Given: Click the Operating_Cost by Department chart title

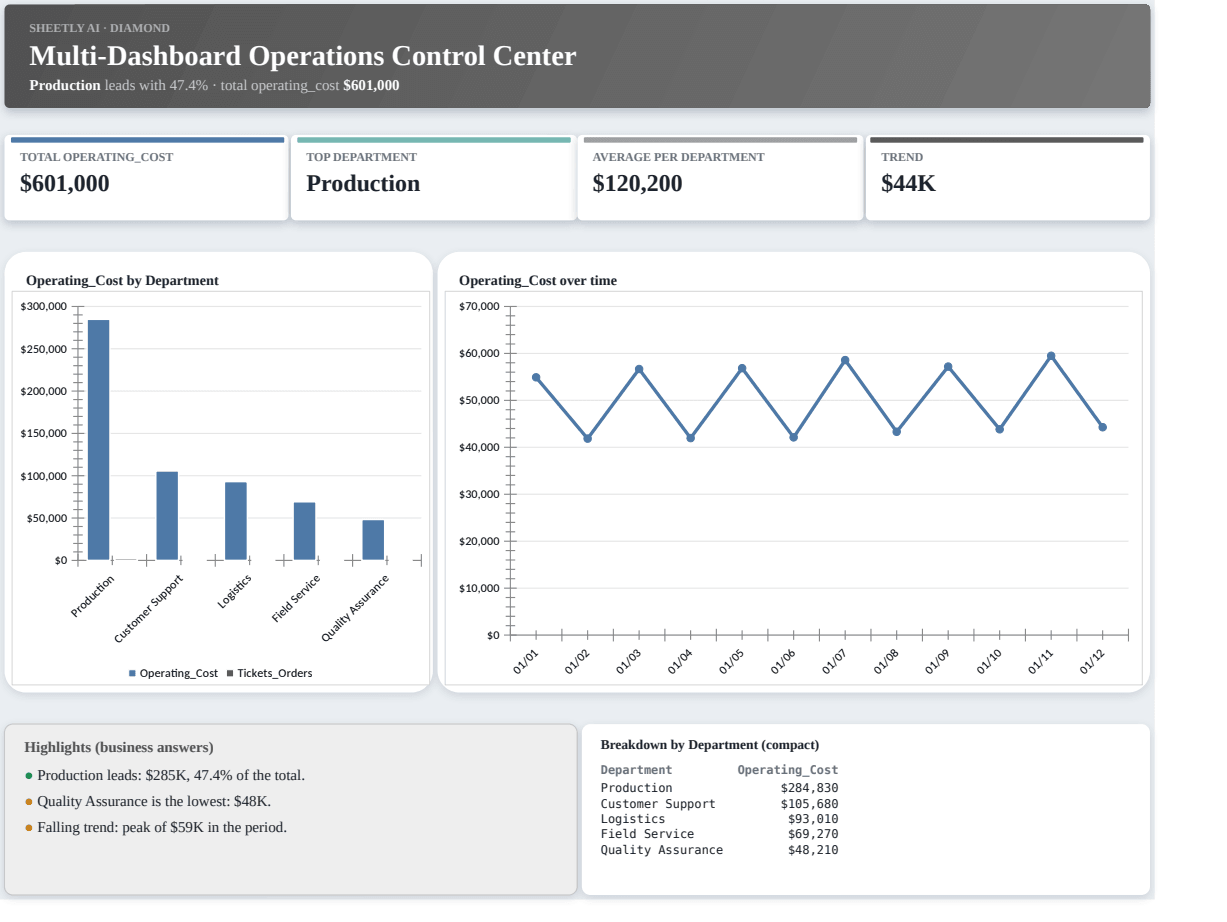Looking at the screenshot, I should pos(122,280).
